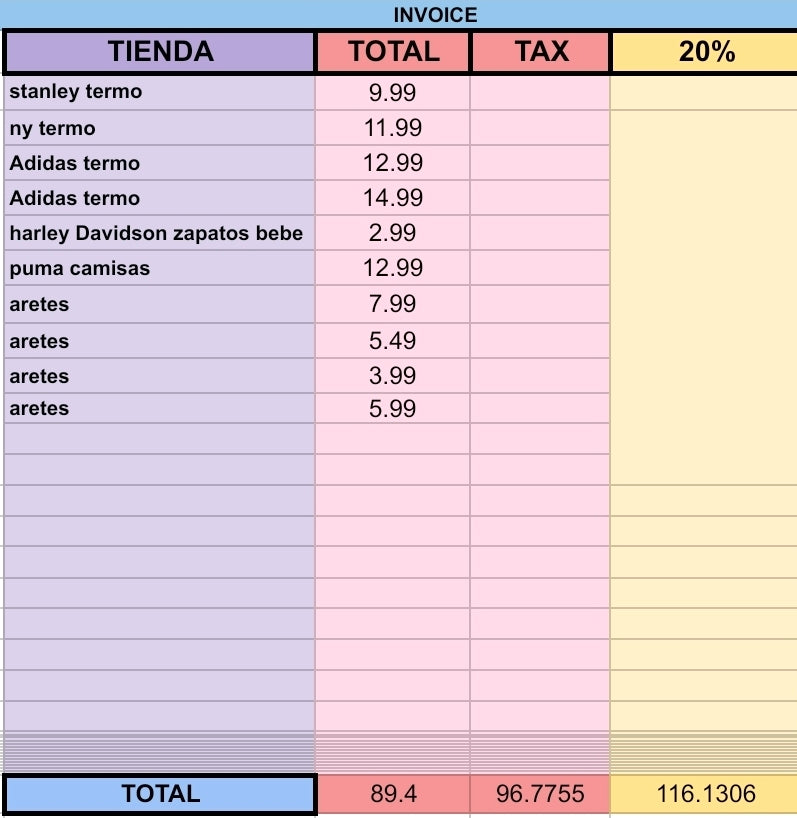Click the price cell showing 7.99
The width and height of the screenshot is (797, 818).
tap(393, 304)
